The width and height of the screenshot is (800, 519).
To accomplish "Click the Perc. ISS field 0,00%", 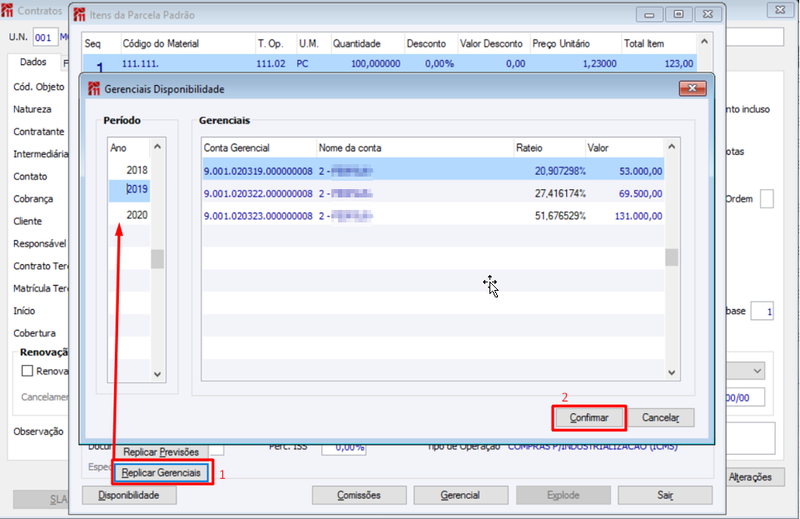I will pos(344,448).
